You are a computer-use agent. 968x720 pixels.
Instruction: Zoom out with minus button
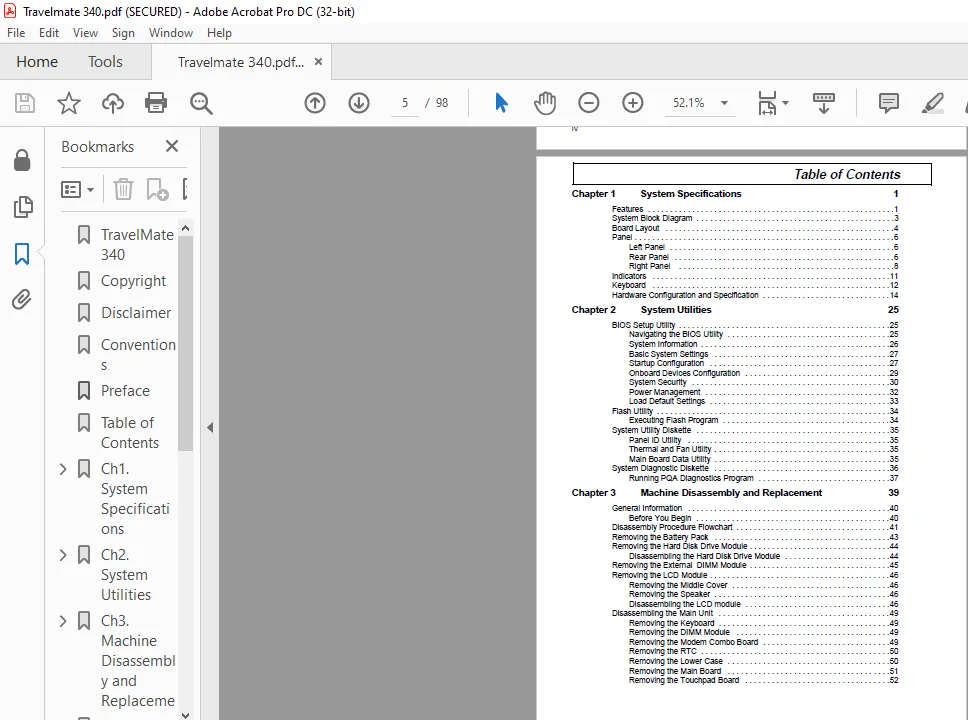(588, 103)
